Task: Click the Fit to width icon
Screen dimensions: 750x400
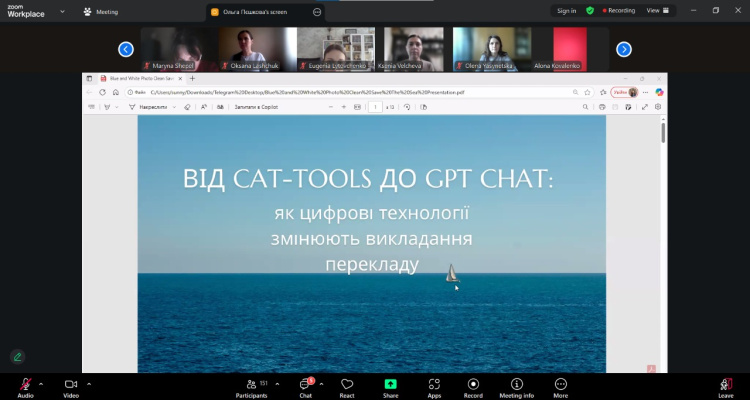Action: (x=357, y=107)
